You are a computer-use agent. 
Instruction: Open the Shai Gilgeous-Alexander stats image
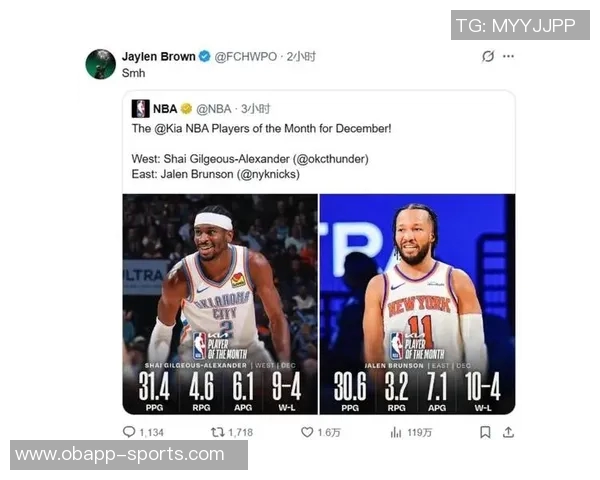(x=220, y=304)
